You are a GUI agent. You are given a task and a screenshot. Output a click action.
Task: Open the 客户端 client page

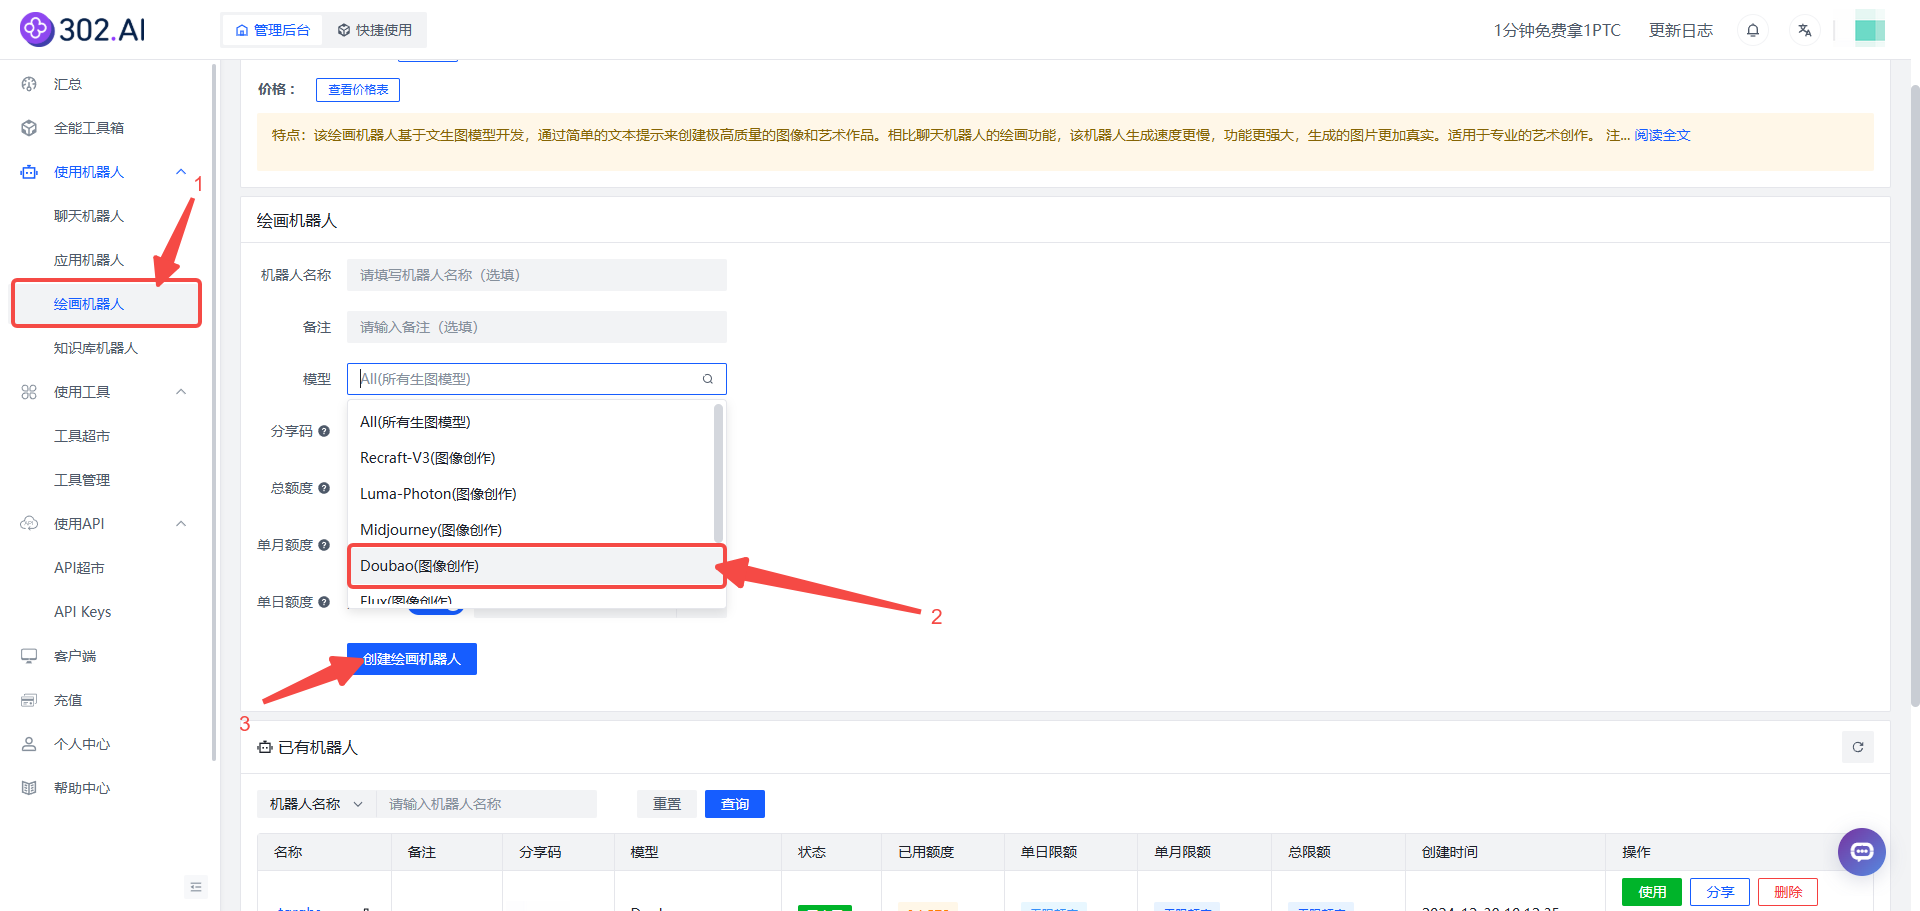pos(75,656)
